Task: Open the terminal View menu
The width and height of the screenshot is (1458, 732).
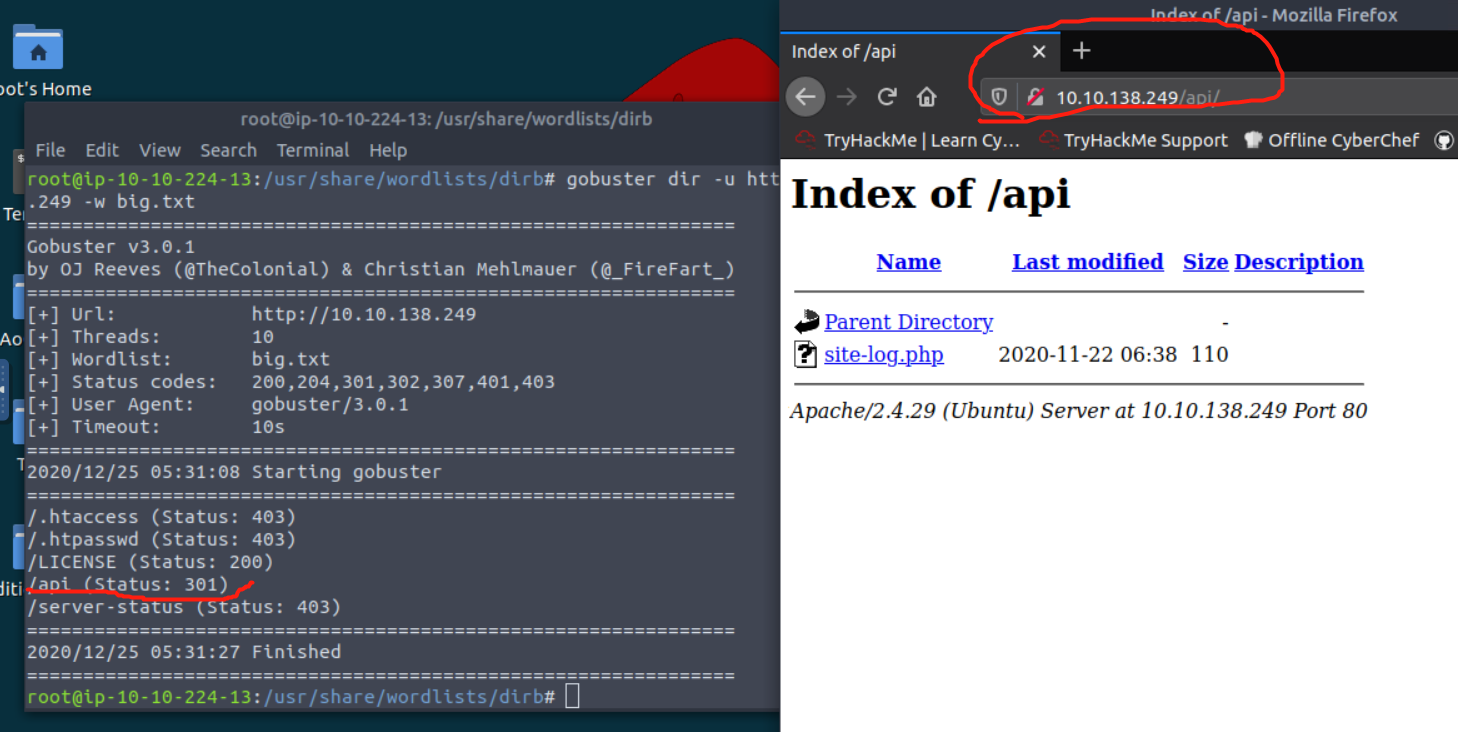Action: [x=160, y=150]
